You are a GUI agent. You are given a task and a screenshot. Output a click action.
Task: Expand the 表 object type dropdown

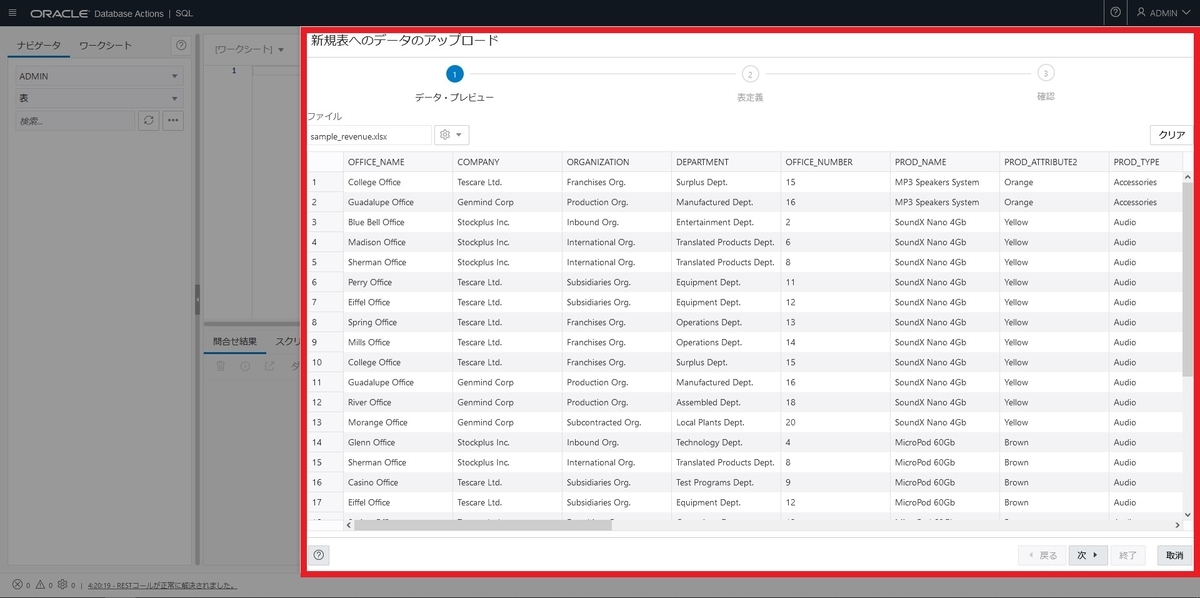(99, 98)
